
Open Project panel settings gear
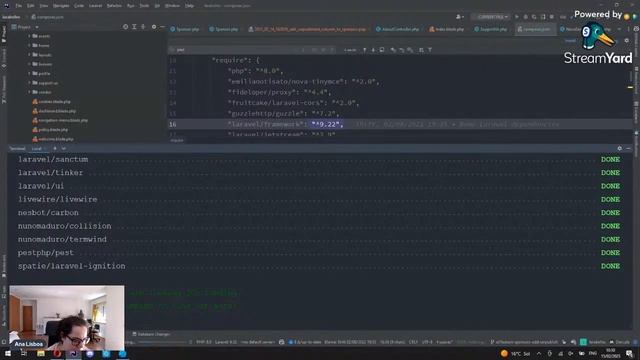[x=154, y=27]
